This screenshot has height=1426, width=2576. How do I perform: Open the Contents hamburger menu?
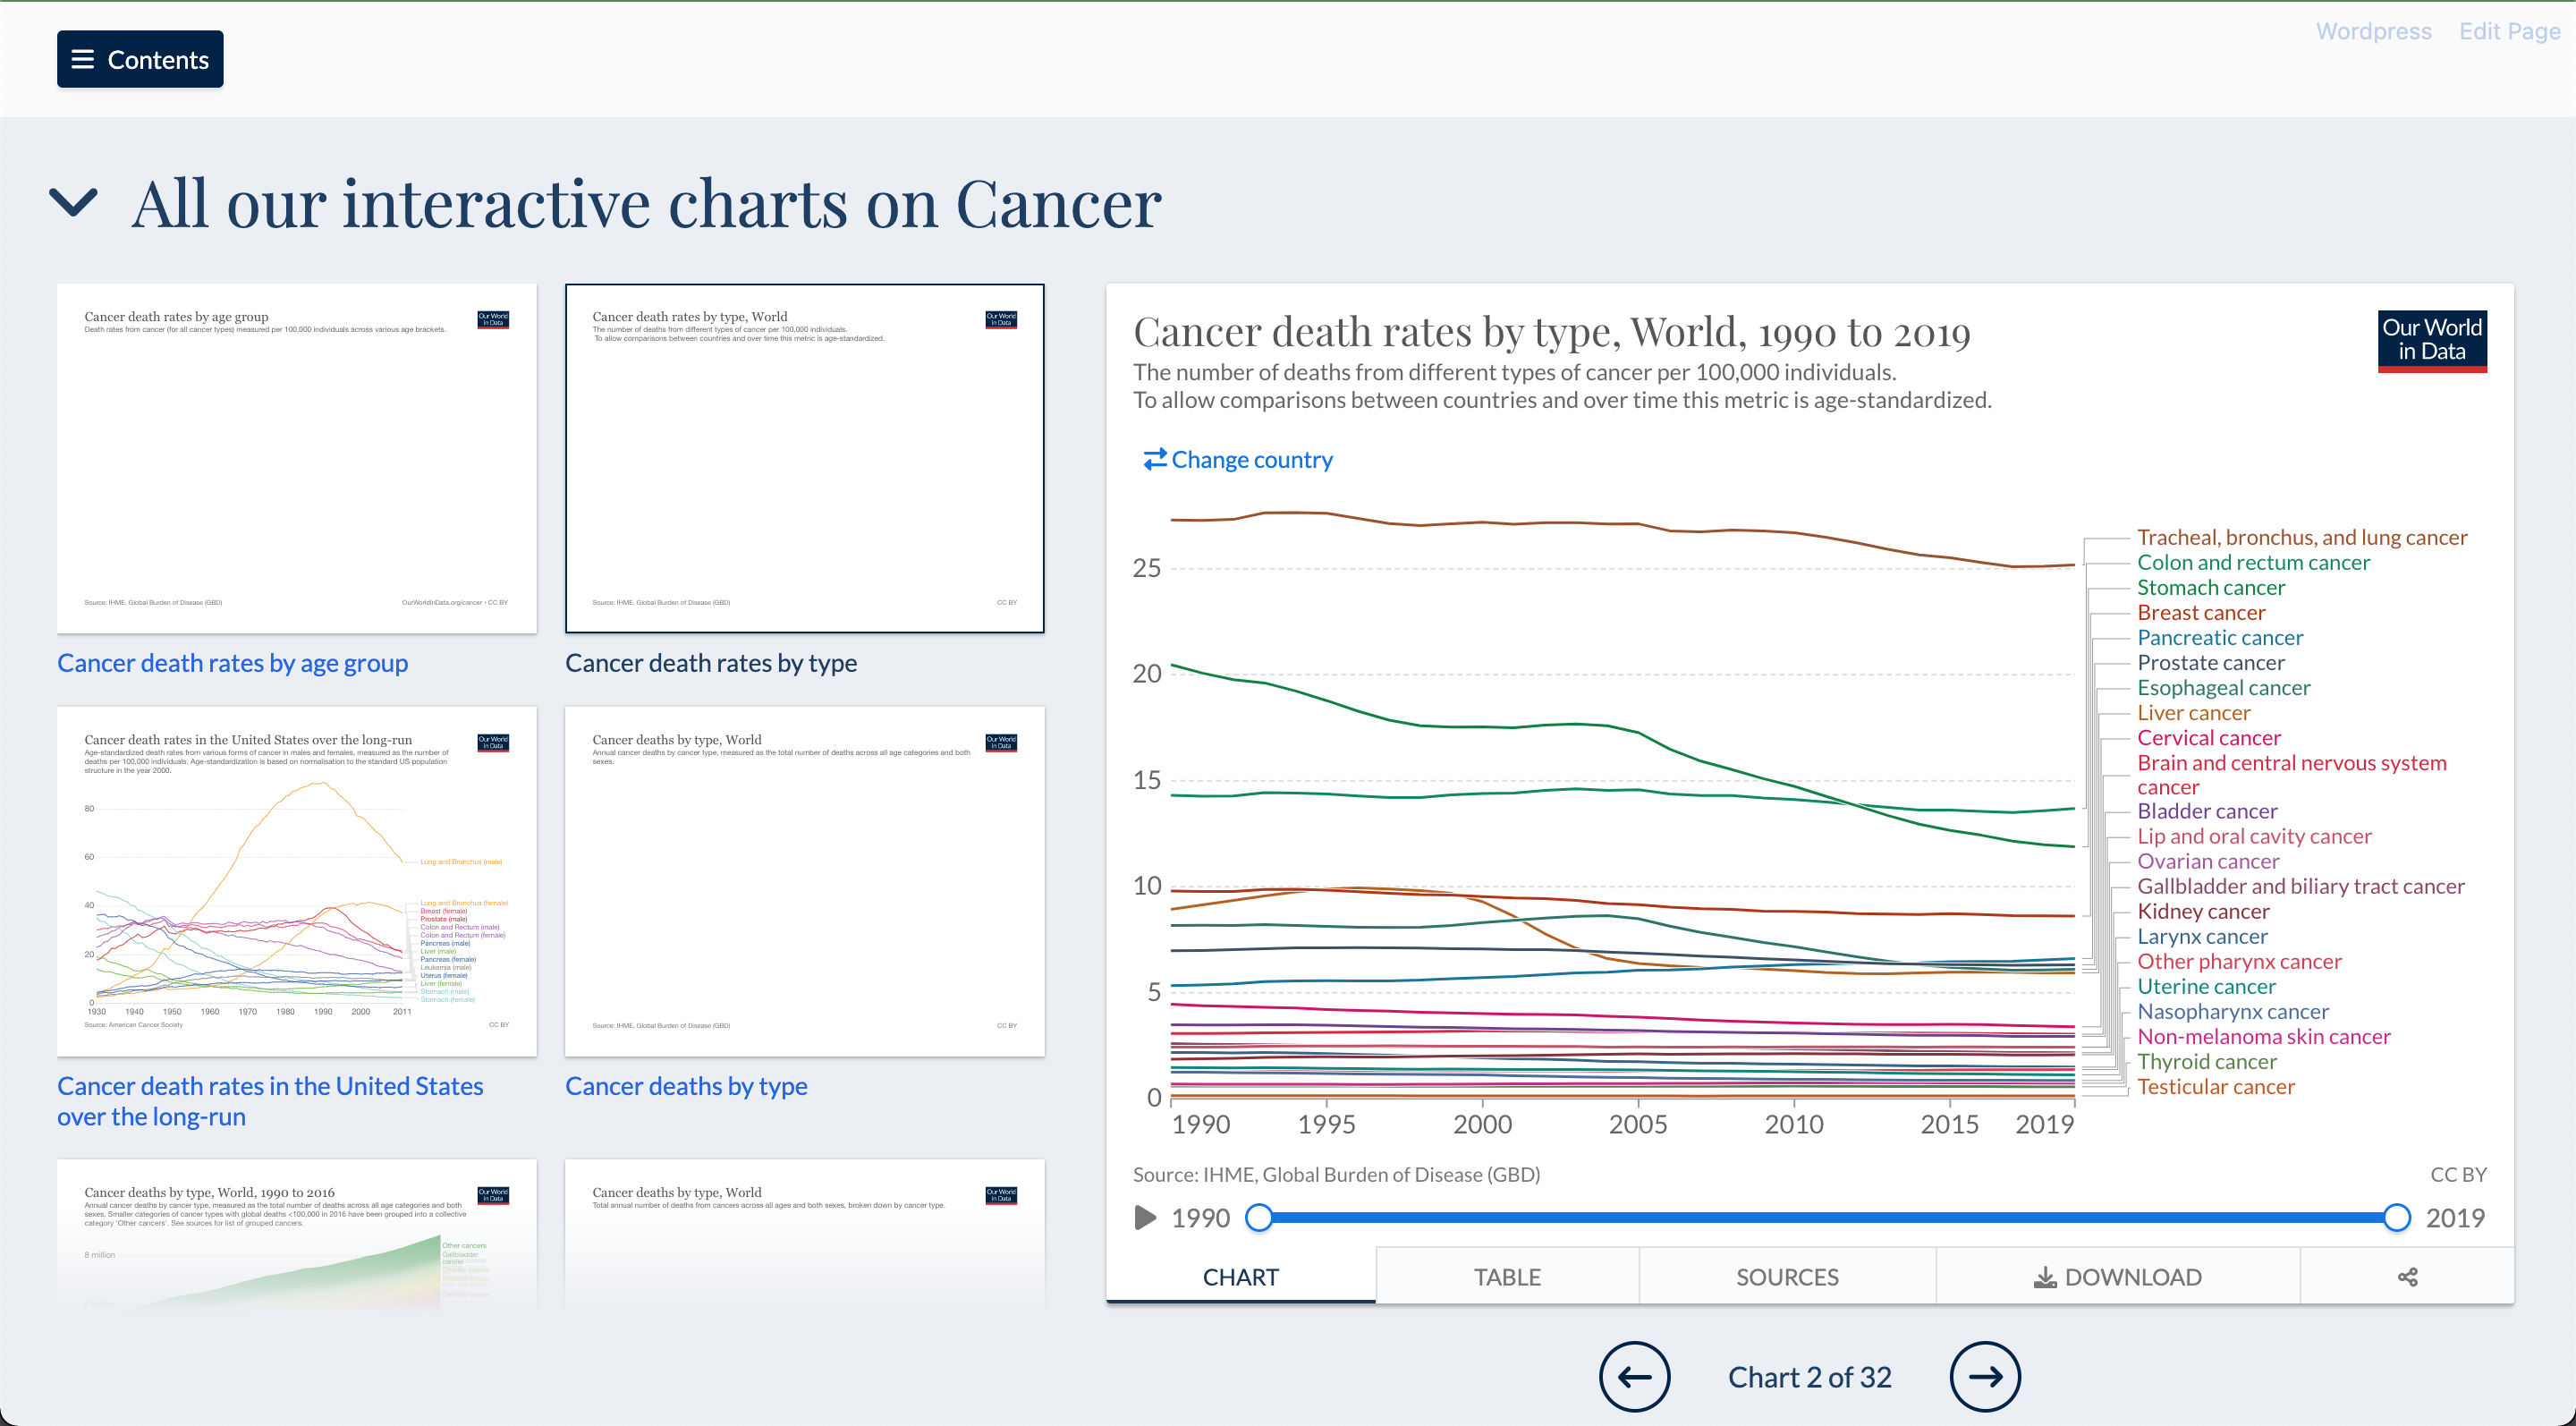139,59
